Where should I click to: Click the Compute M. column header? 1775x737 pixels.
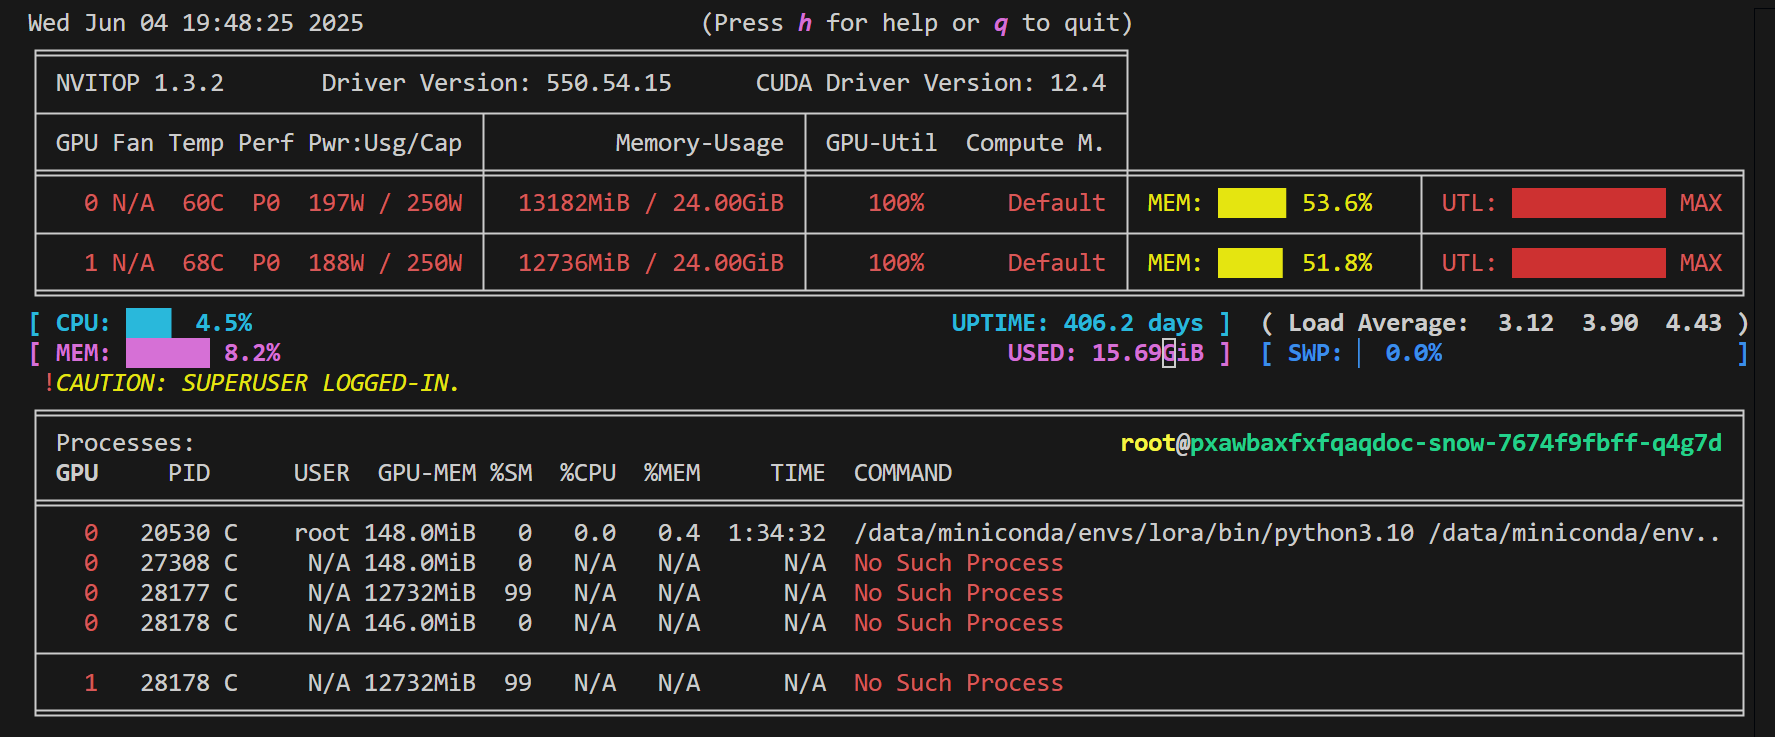coord(1034,143)
